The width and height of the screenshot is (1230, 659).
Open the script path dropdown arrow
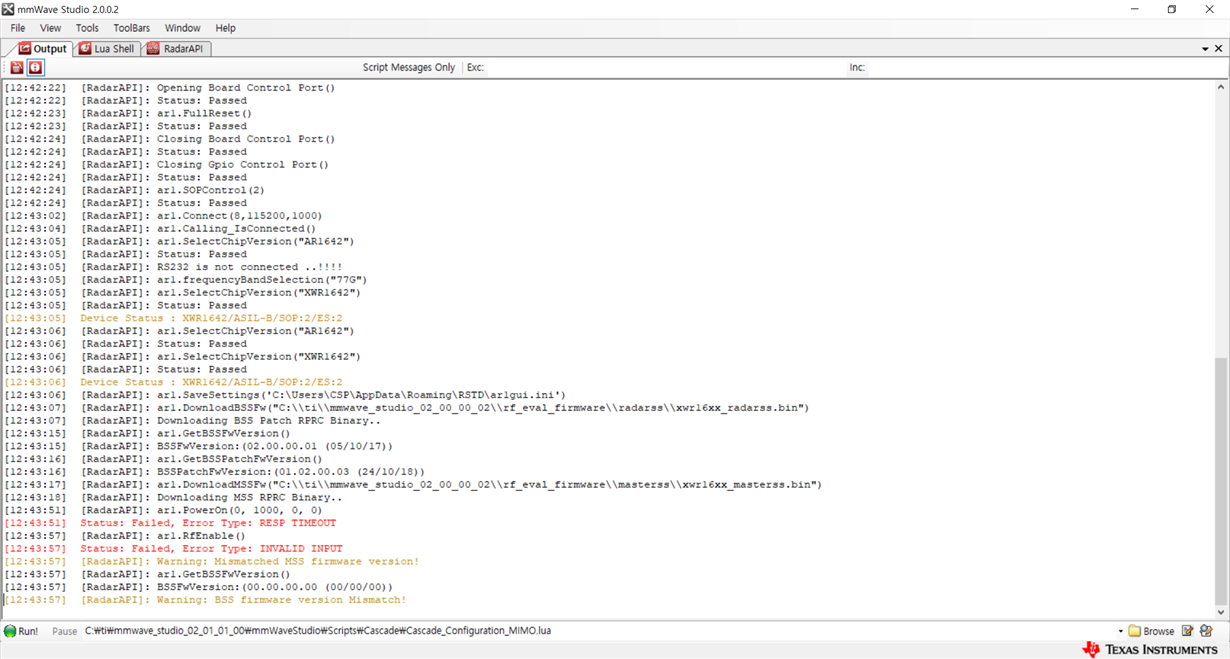pyautogui.click(x=1120, y=631)
